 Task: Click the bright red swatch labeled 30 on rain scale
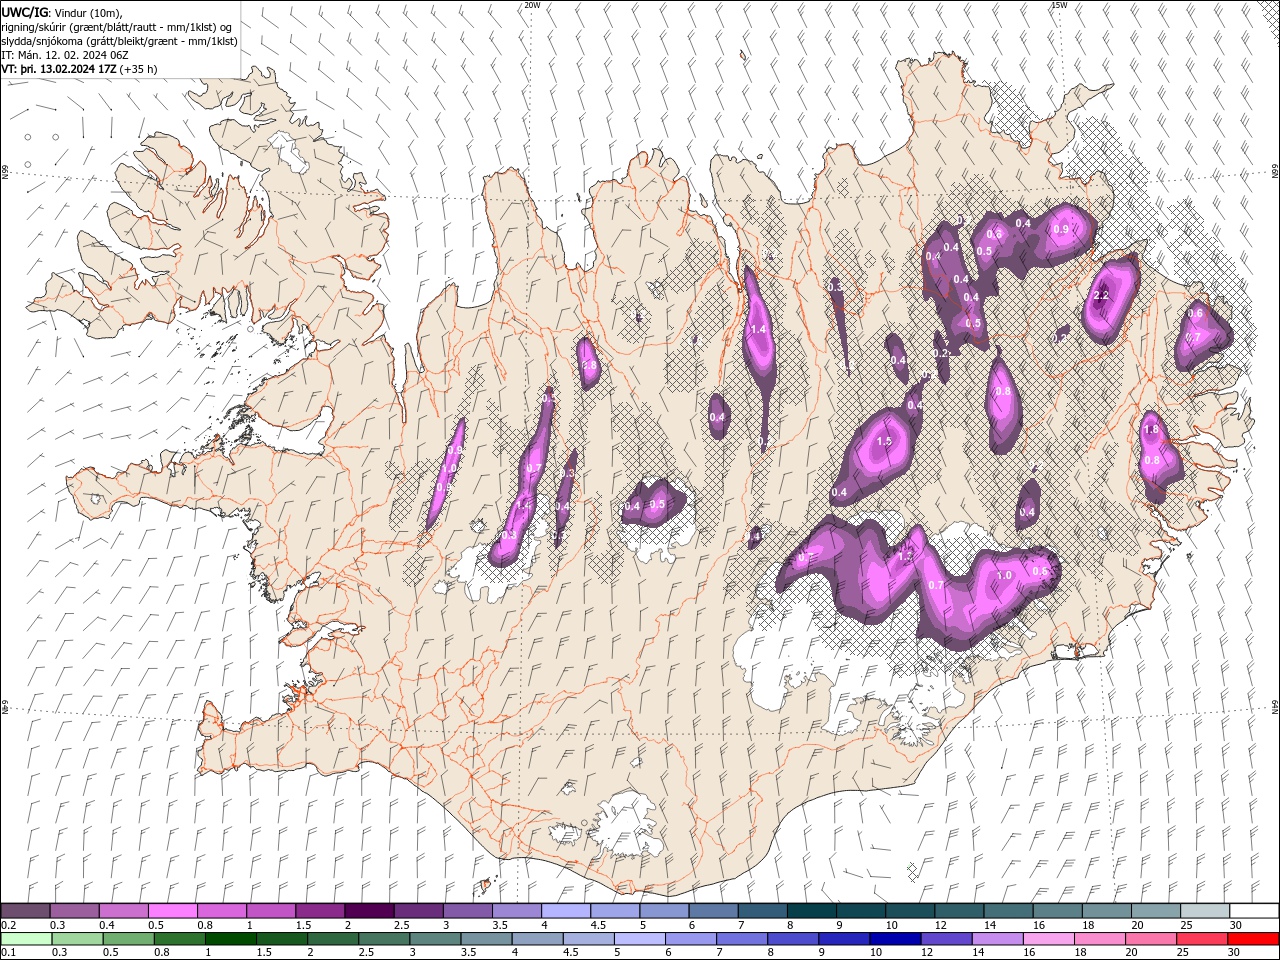[1252, 939]
